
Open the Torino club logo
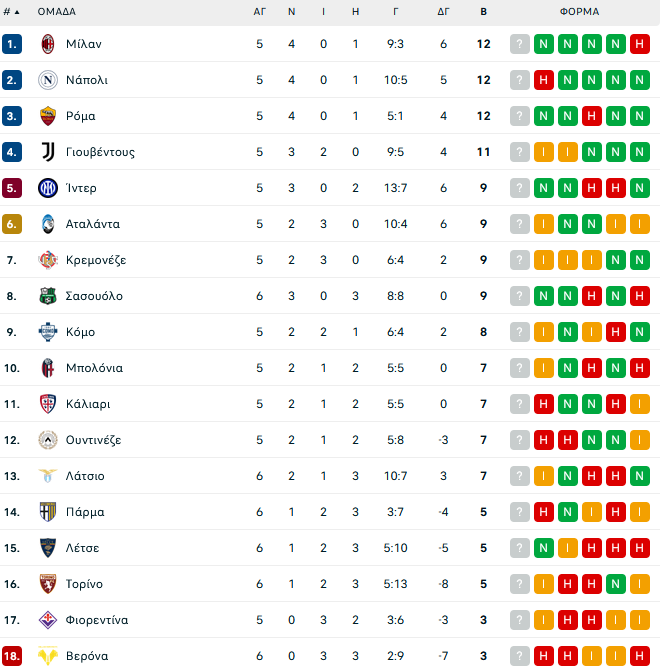[x=47, y=584]
